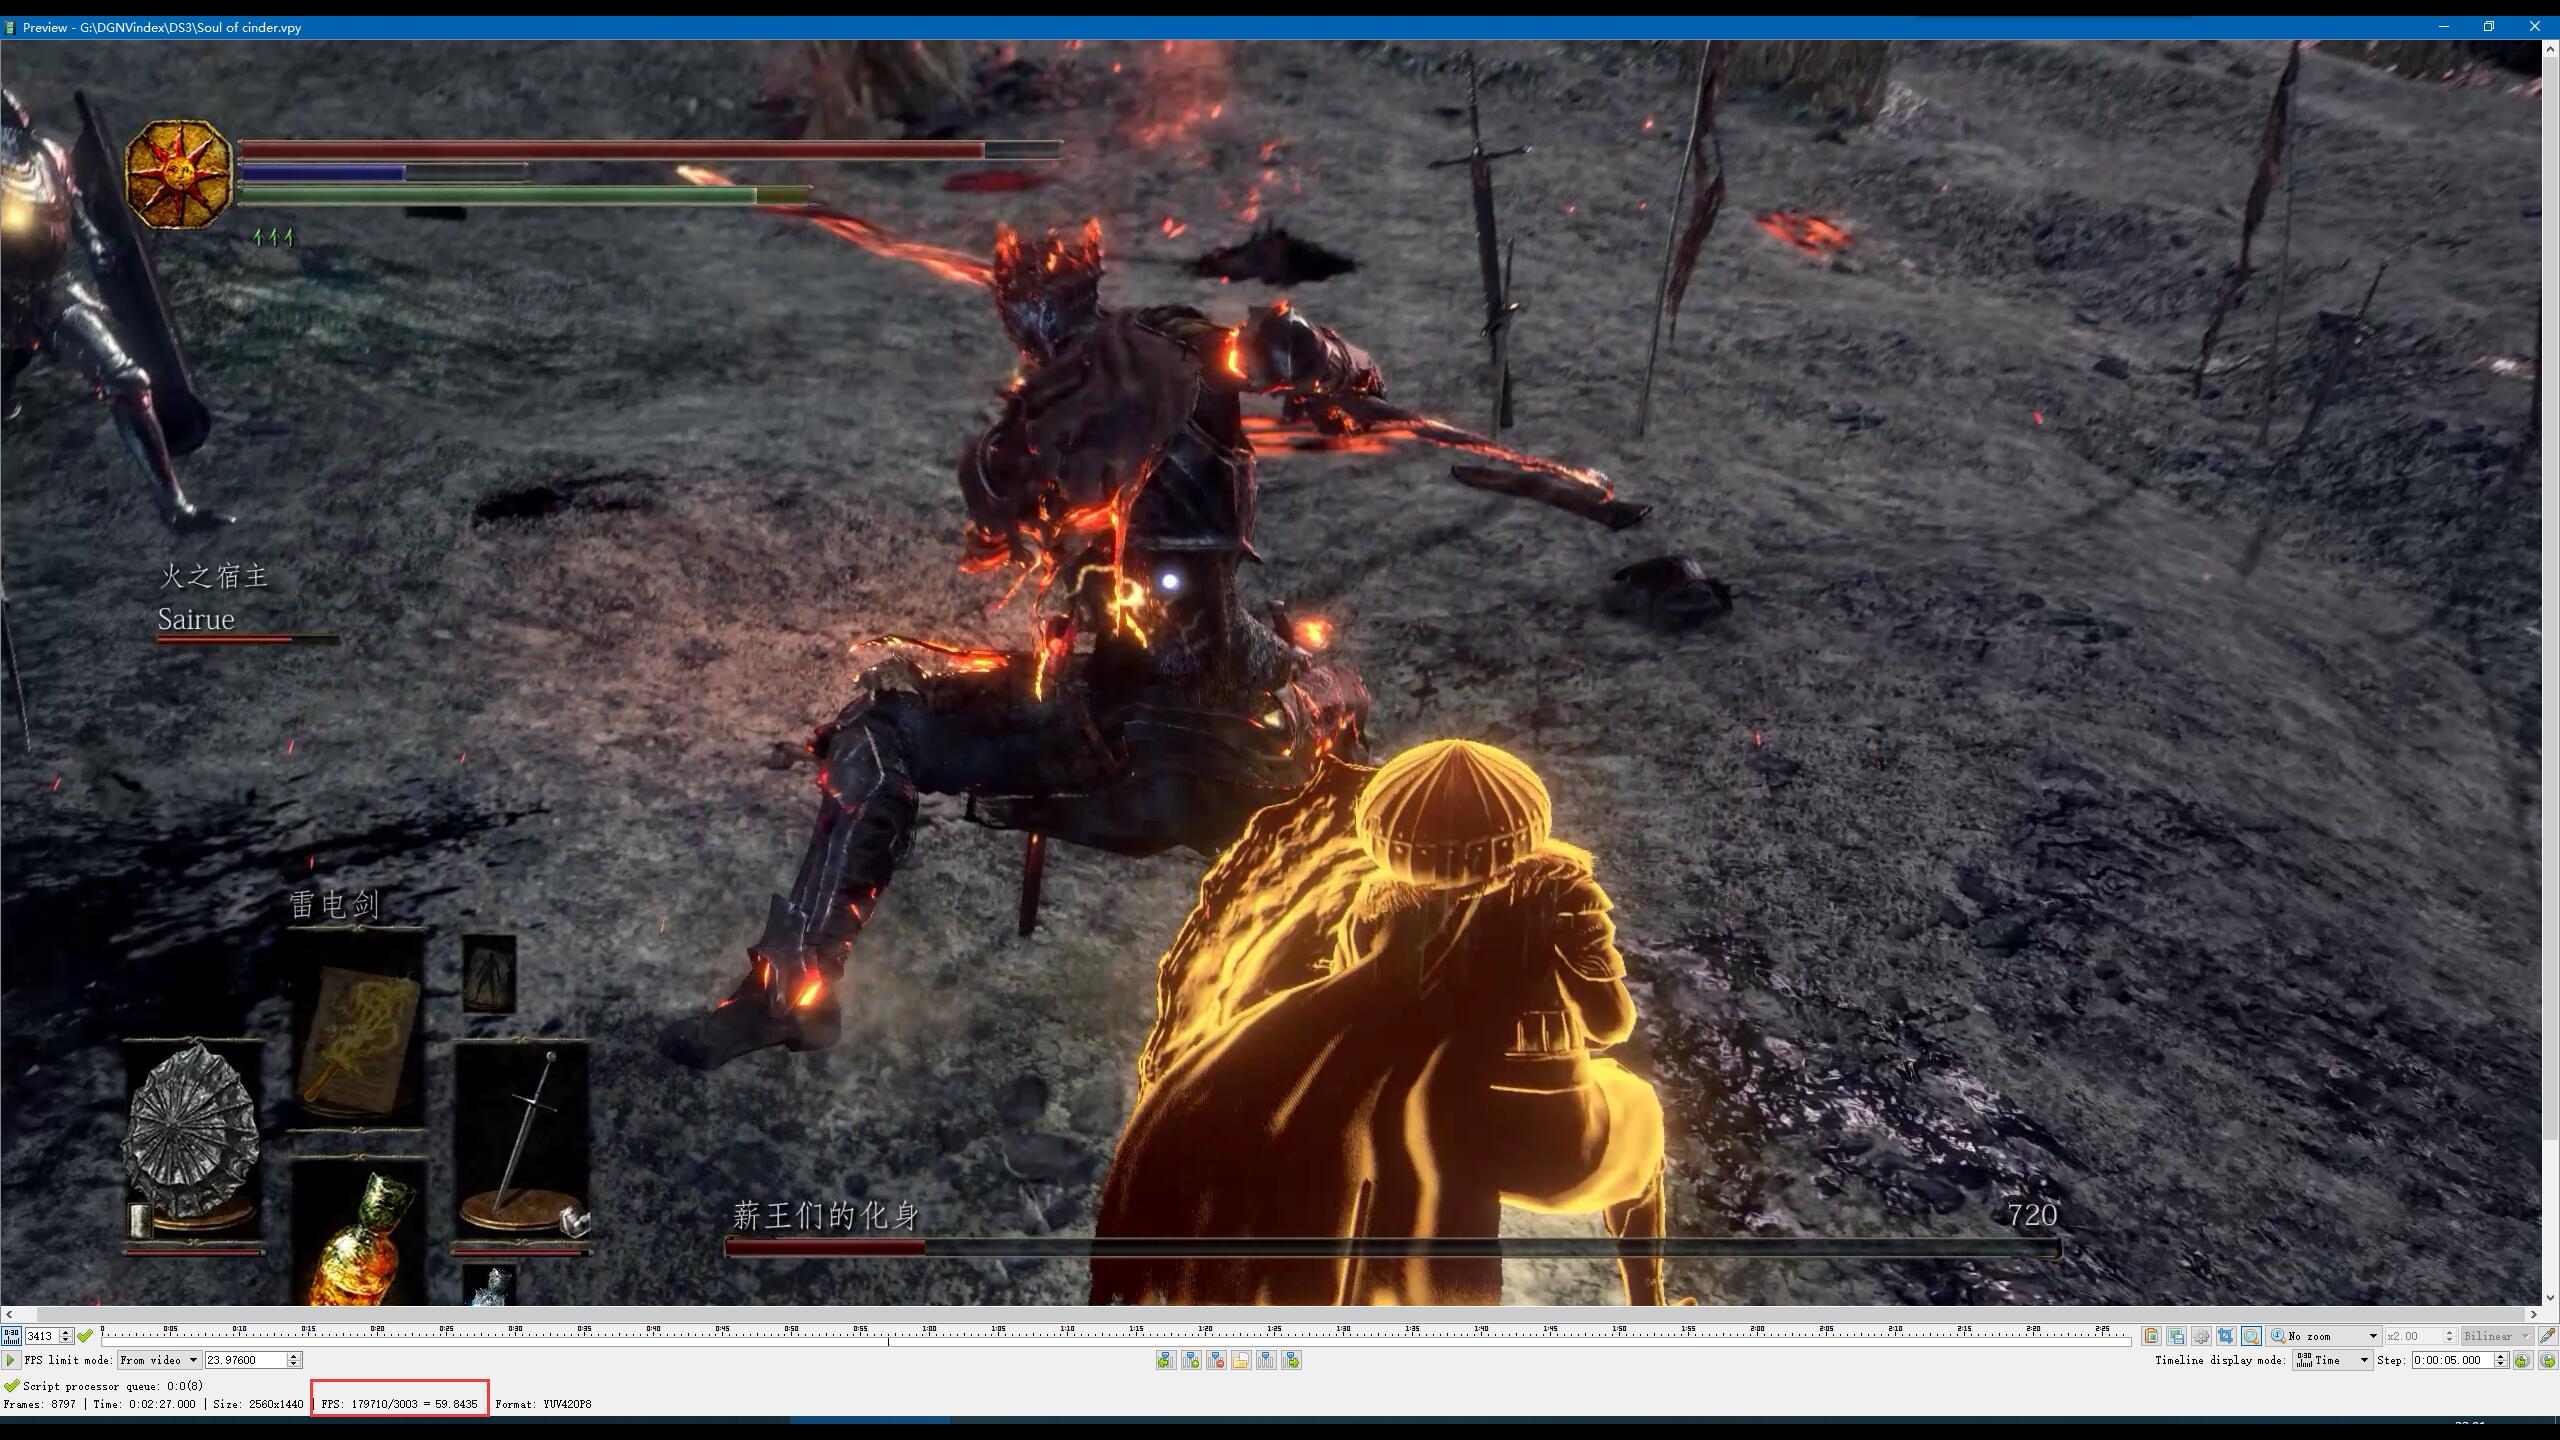Toggle the zoom panel magnifier button
2560x1440 pixels.
pyautogui.click(x=2251, y=1336)
